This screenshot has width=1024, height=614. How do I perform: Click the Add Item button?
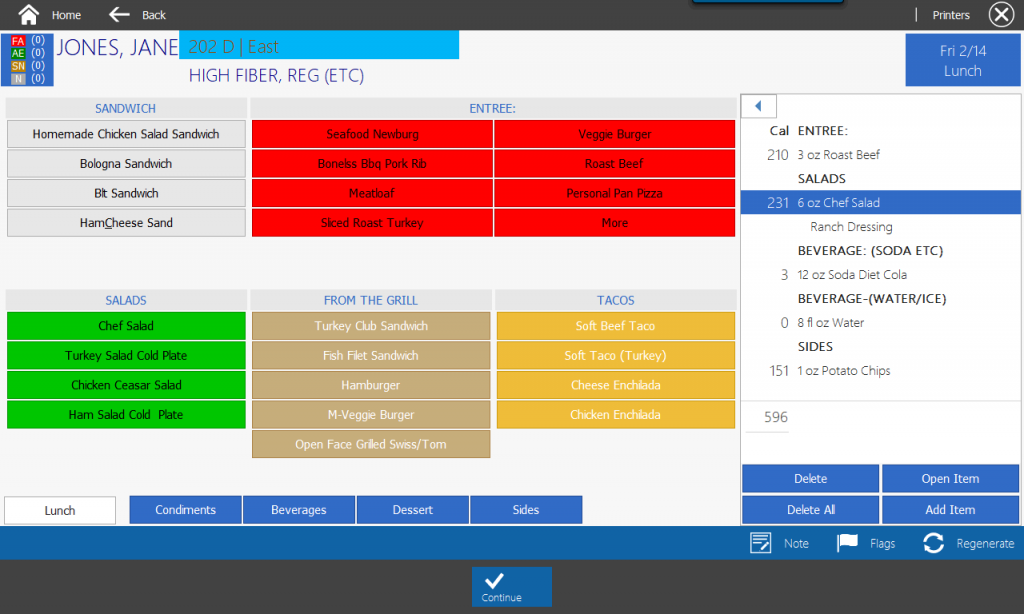[950, 509]
